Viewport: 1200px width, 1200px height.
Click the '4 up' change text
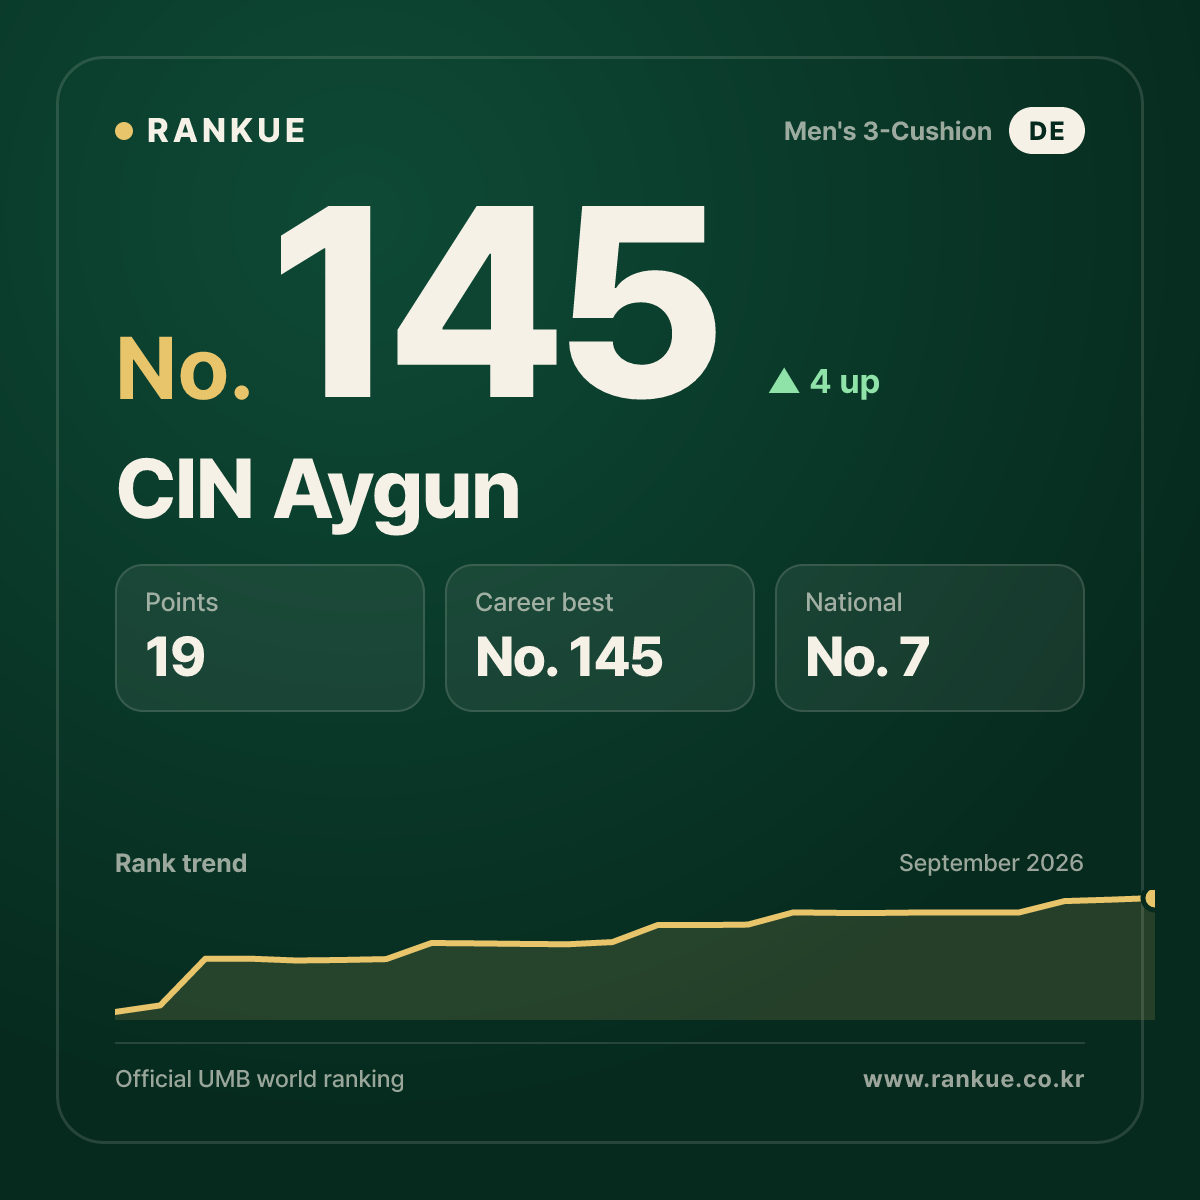pyautogui.click(x=845, y=382)
